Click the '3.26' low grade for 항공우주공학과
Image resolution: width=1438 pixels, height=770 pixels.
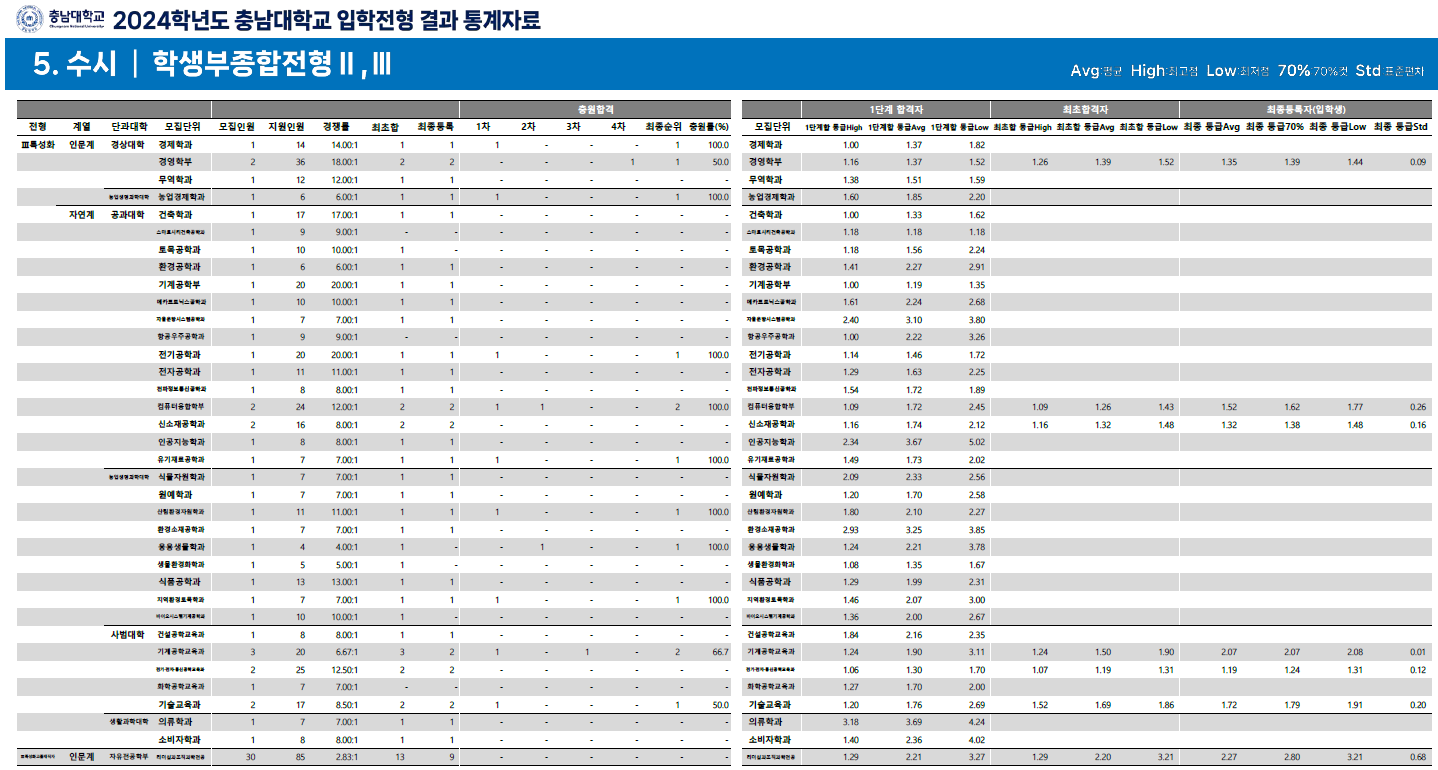tap(977, 337)
